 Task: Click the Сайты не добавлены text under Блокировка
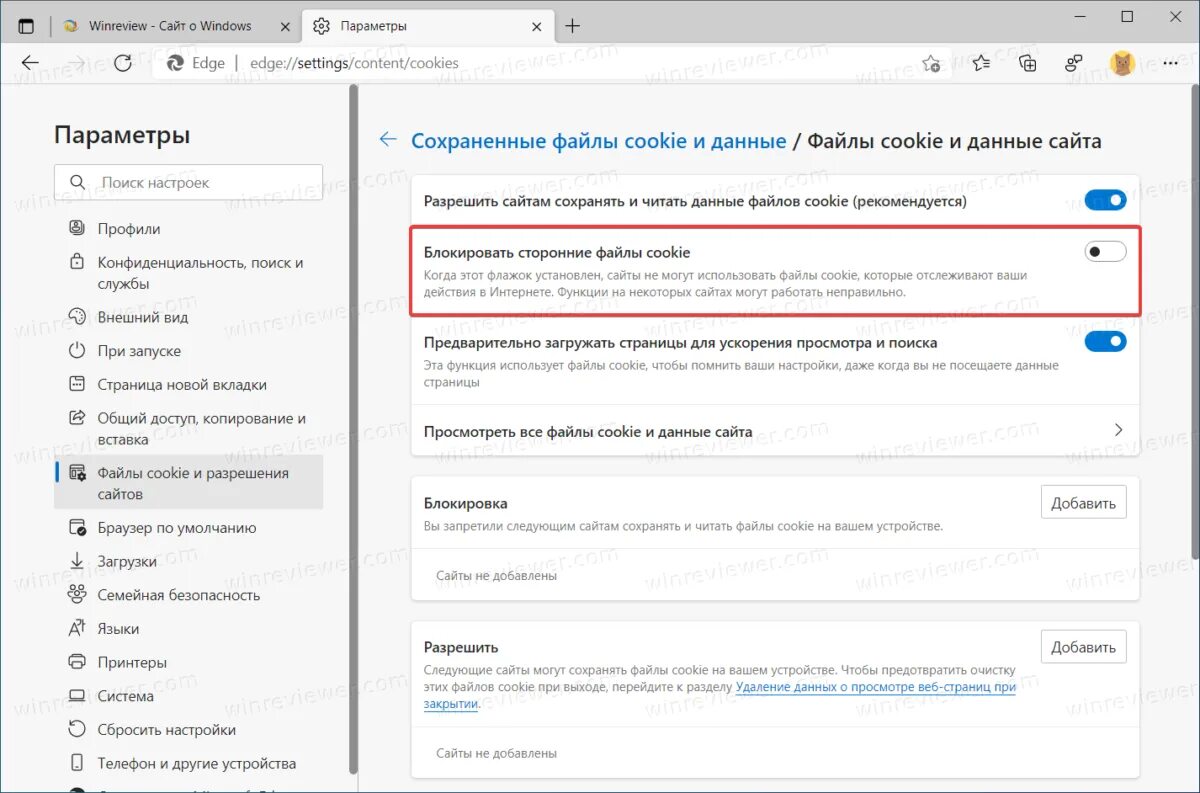(x=496, y=575)
